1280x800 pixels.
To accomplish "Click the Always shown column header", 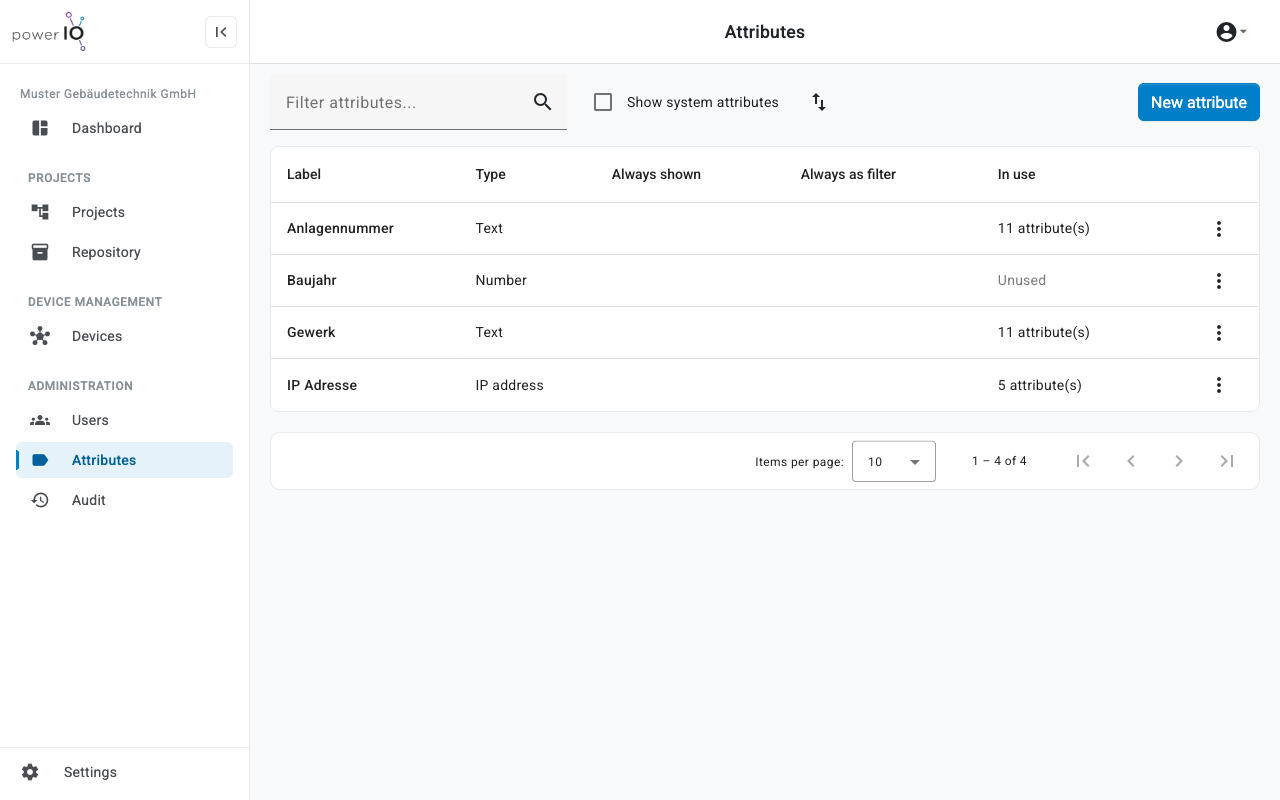I will (x=656, y=174).
